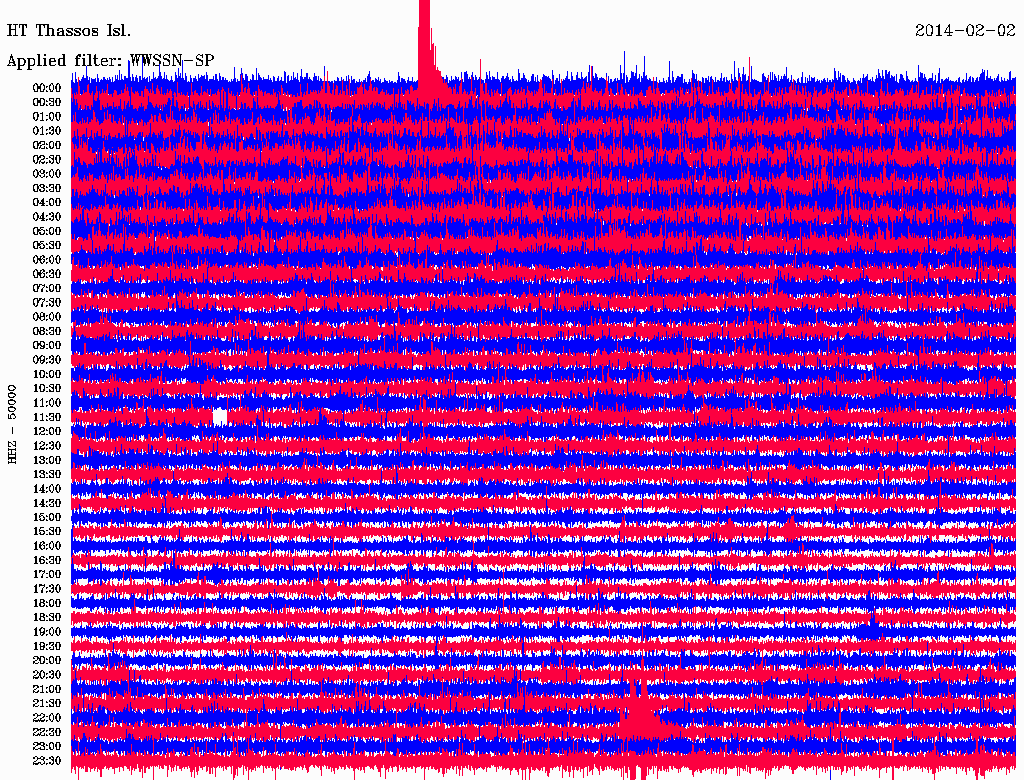
Task: Select the 11:30 time label
Action: (46, 417)
